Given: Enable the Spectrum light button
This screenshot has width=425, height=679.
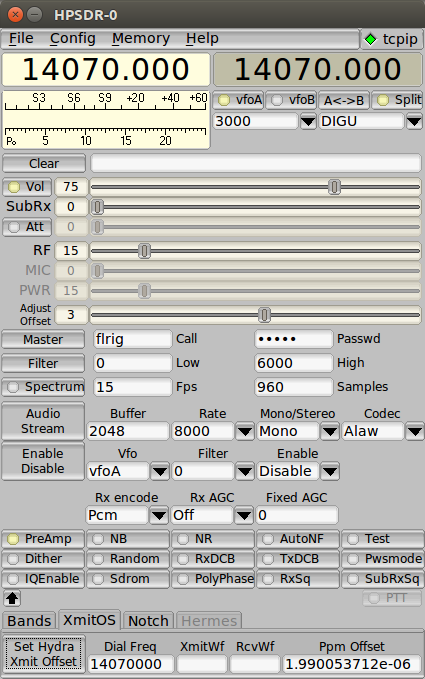Looking at the screenshot, I should coord(43,387).
